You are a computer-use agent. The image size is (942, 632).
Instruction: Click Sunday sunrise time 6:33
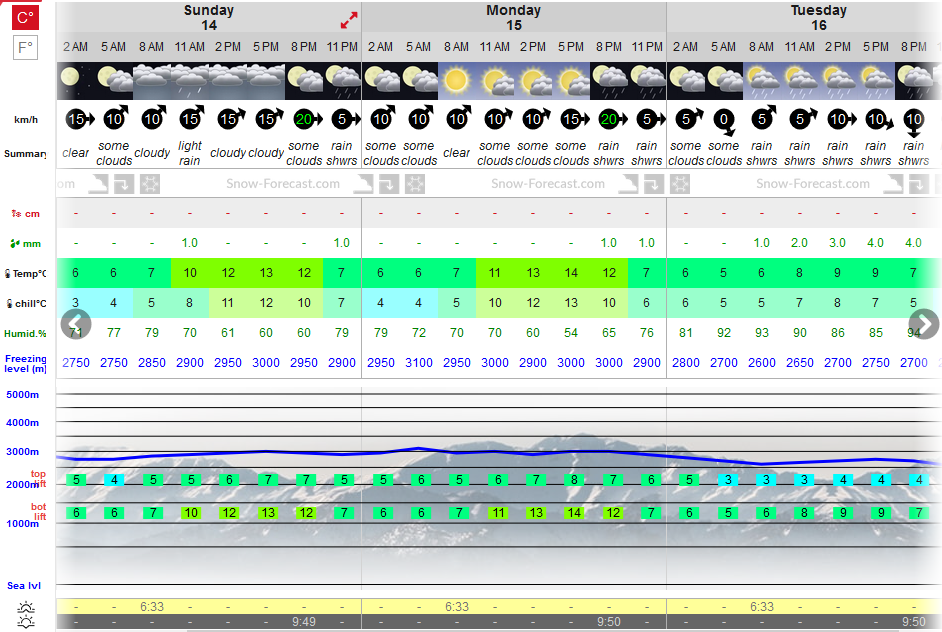coord(152,607)
